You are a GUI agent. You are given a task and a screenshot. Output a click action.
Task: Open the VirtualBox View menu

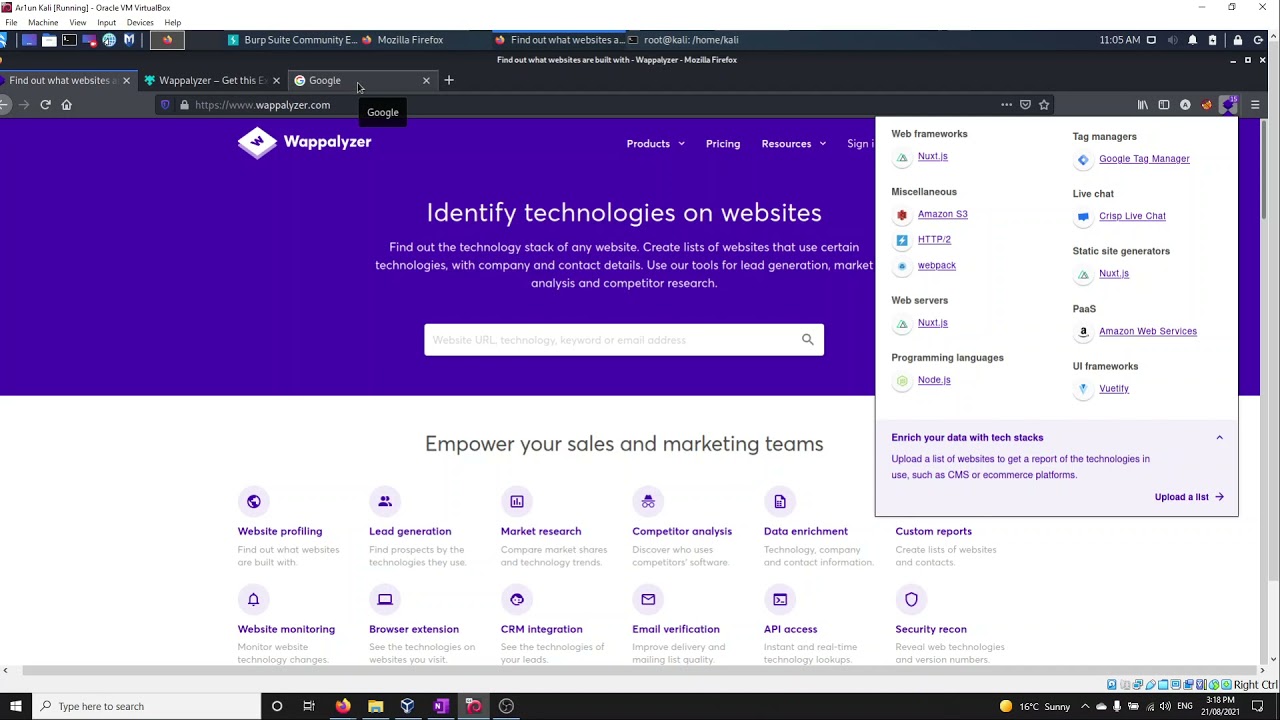coord(77,22)
